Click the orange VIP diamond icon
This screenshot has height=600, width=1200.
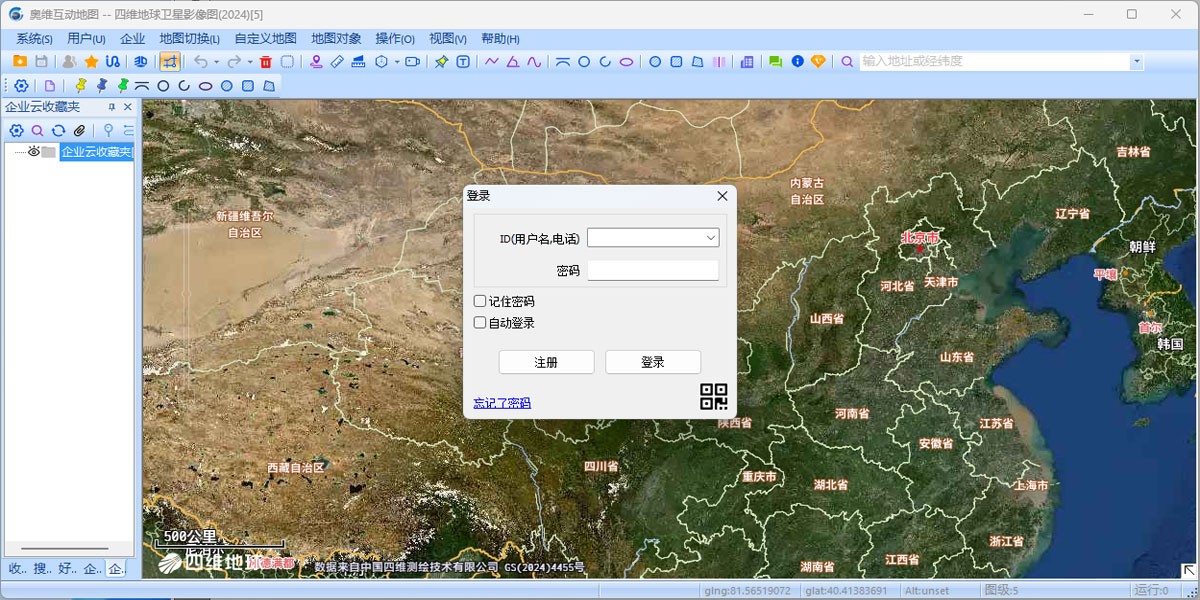tap(818, 62)
